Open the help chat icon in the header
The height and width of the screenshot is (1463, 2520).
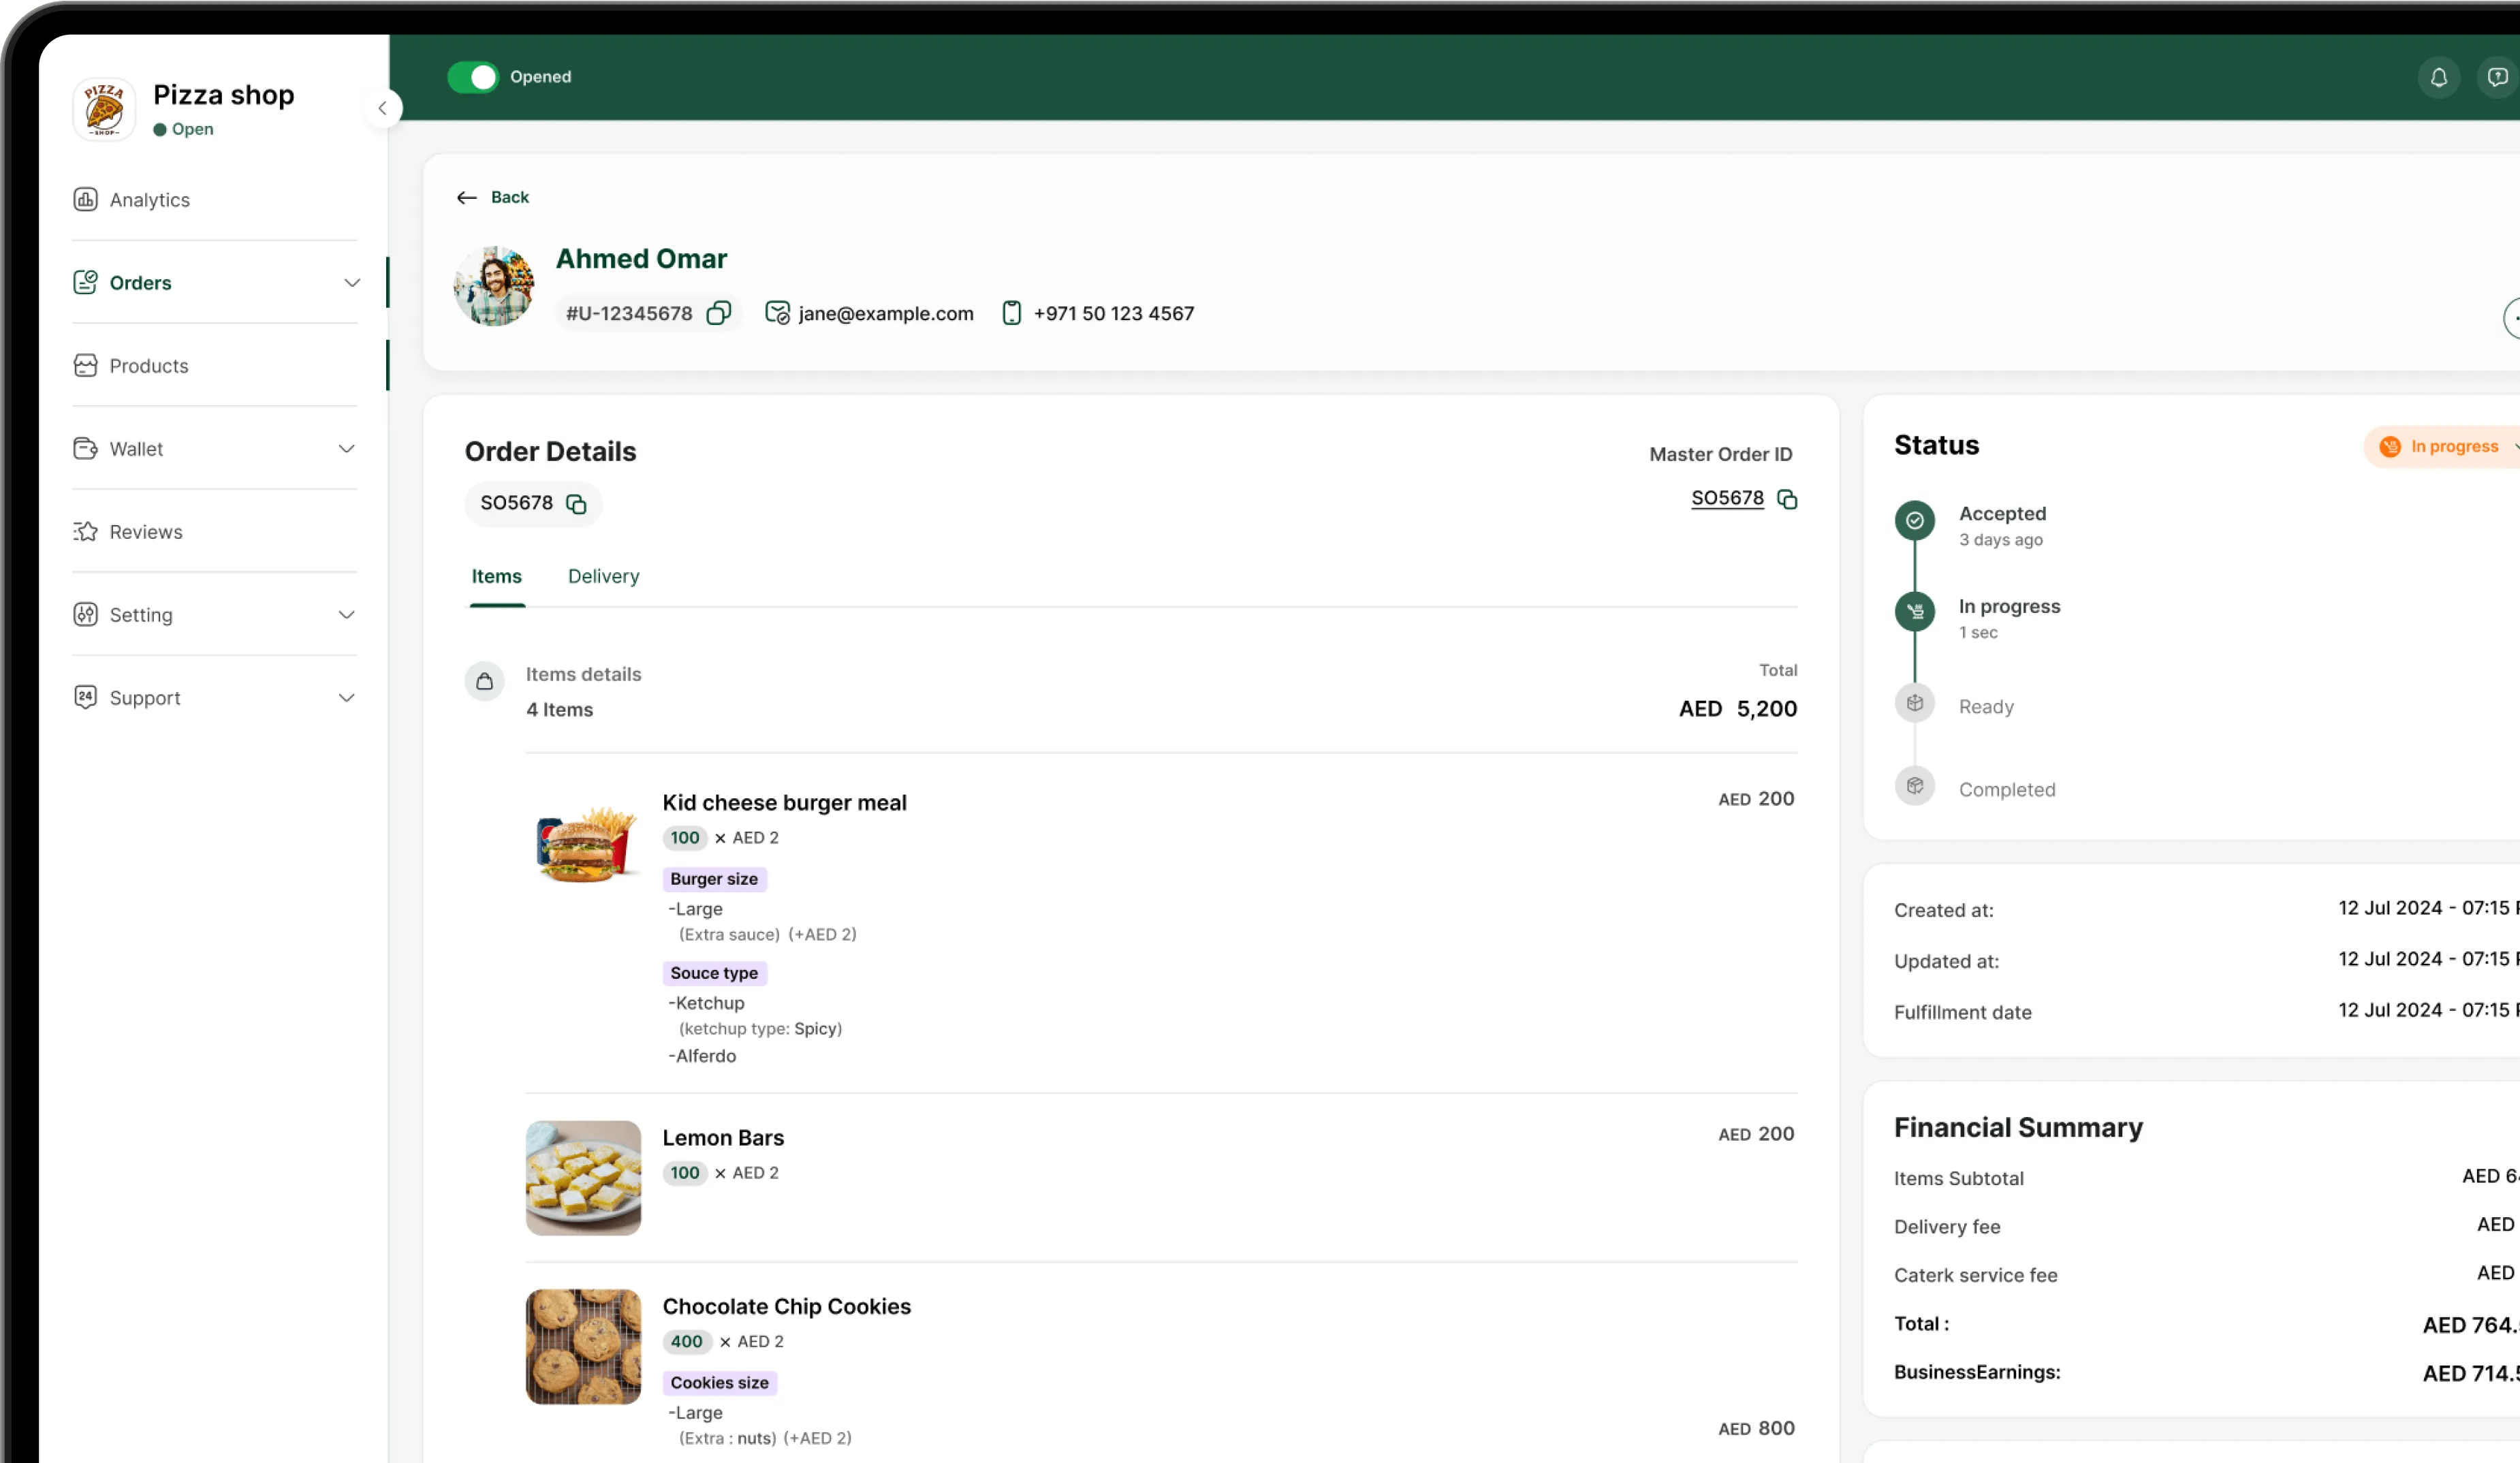coord(2497,77)
